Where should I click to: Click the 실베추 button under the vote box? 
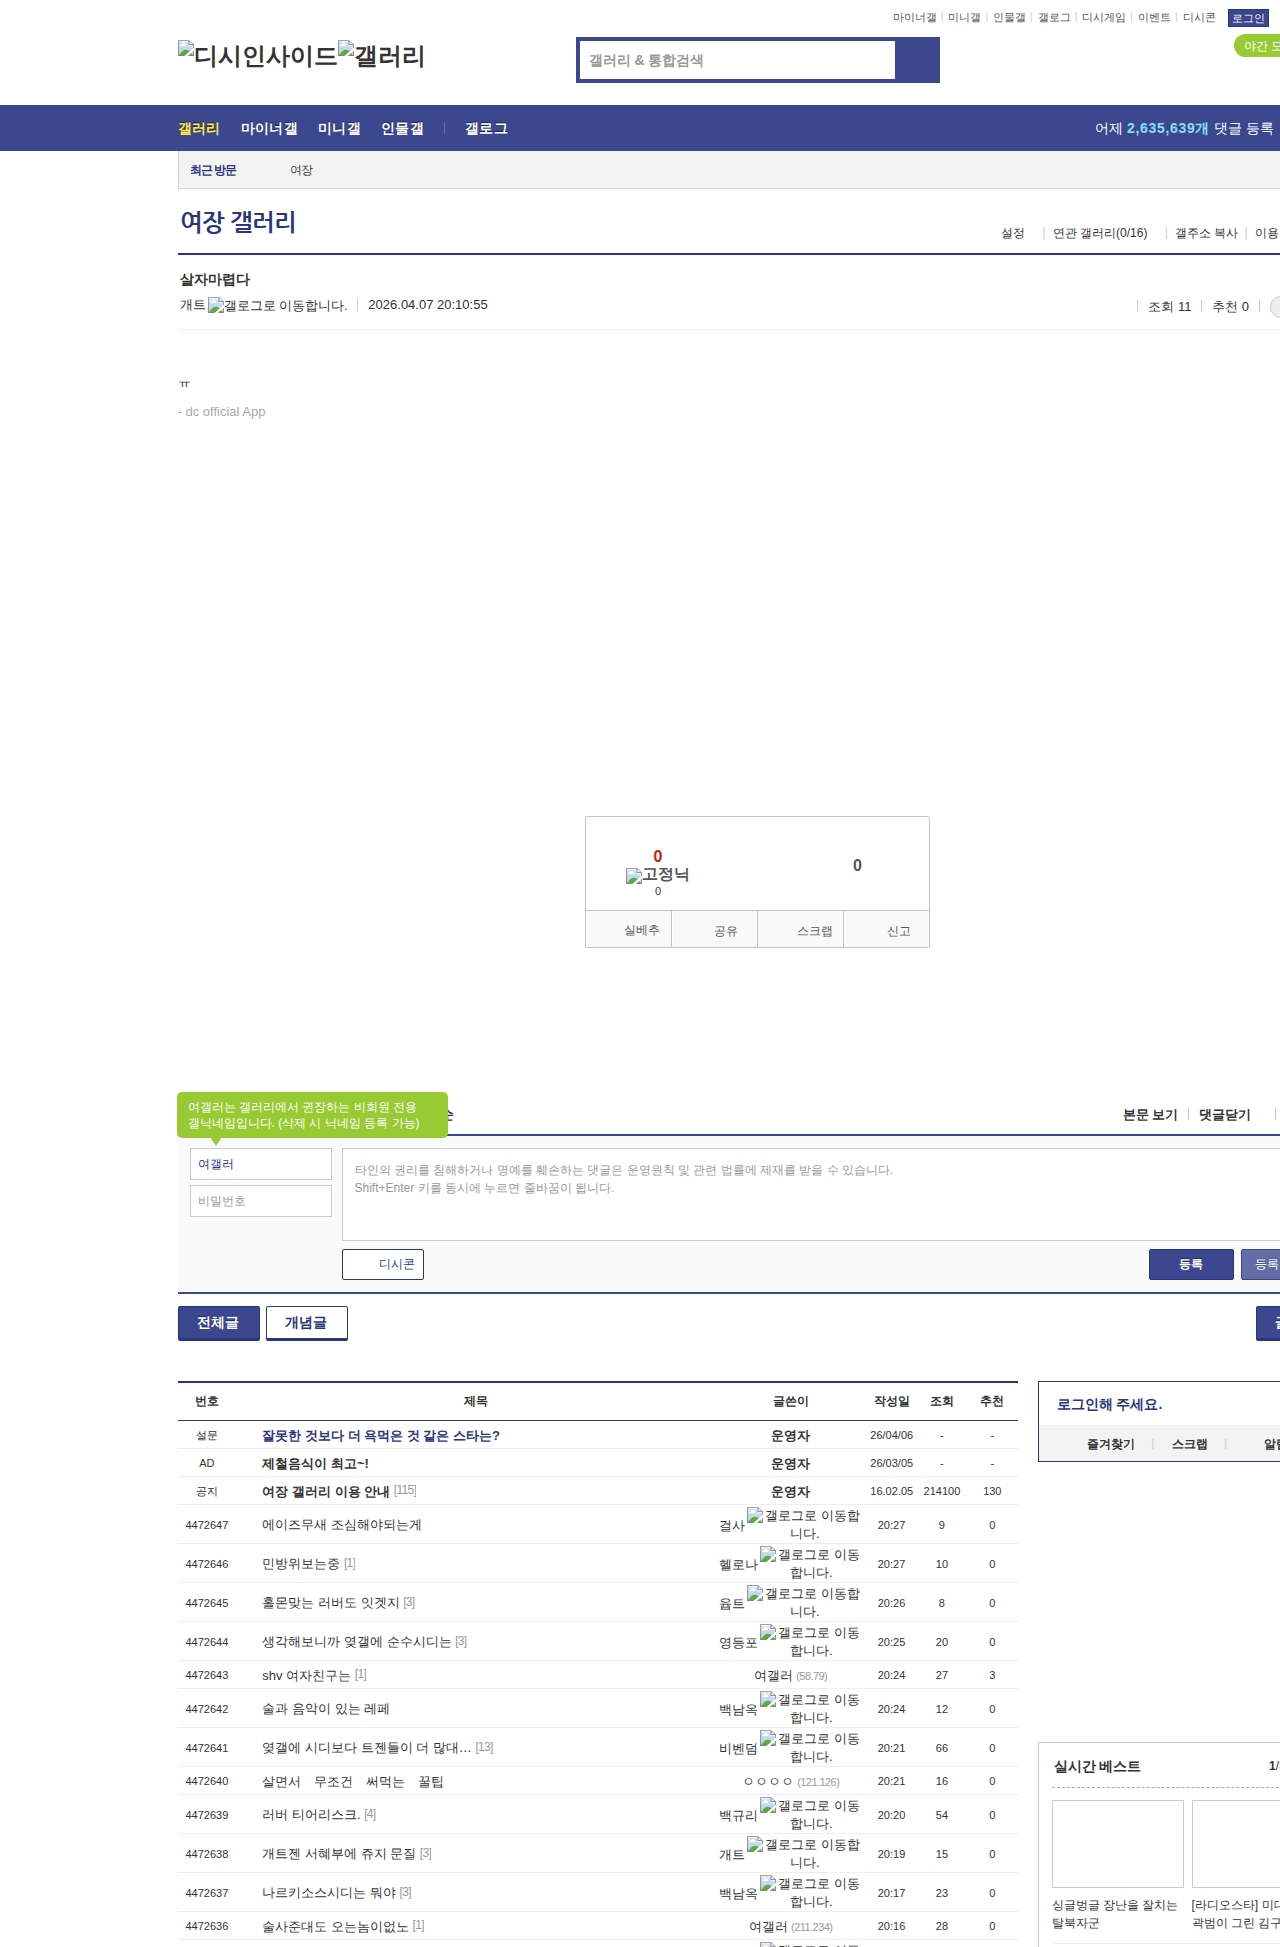coord(628,930)
